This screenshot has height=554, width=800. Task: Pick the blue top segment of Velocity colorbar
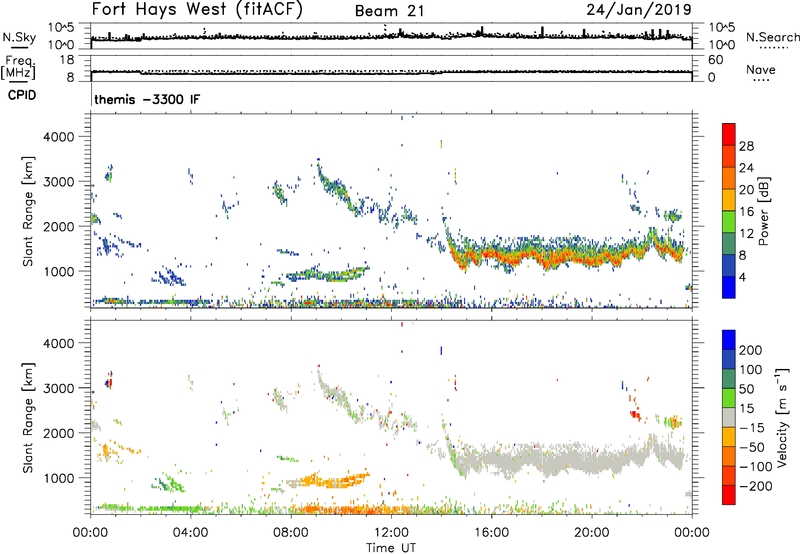click(729, 340)
